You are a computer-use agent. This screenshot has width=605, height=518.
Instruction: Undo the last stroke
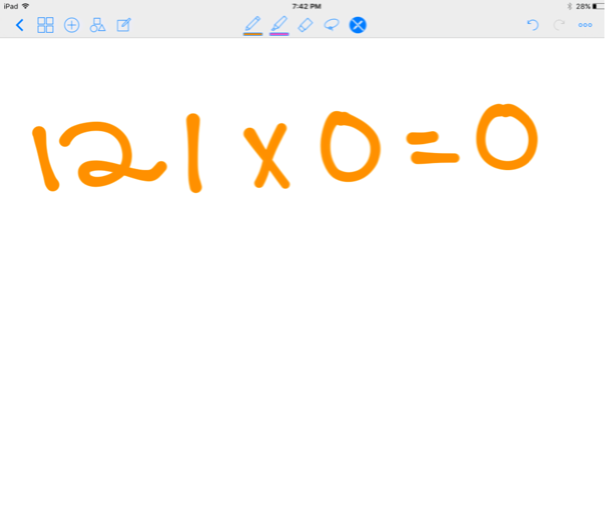tap(533, 25)
